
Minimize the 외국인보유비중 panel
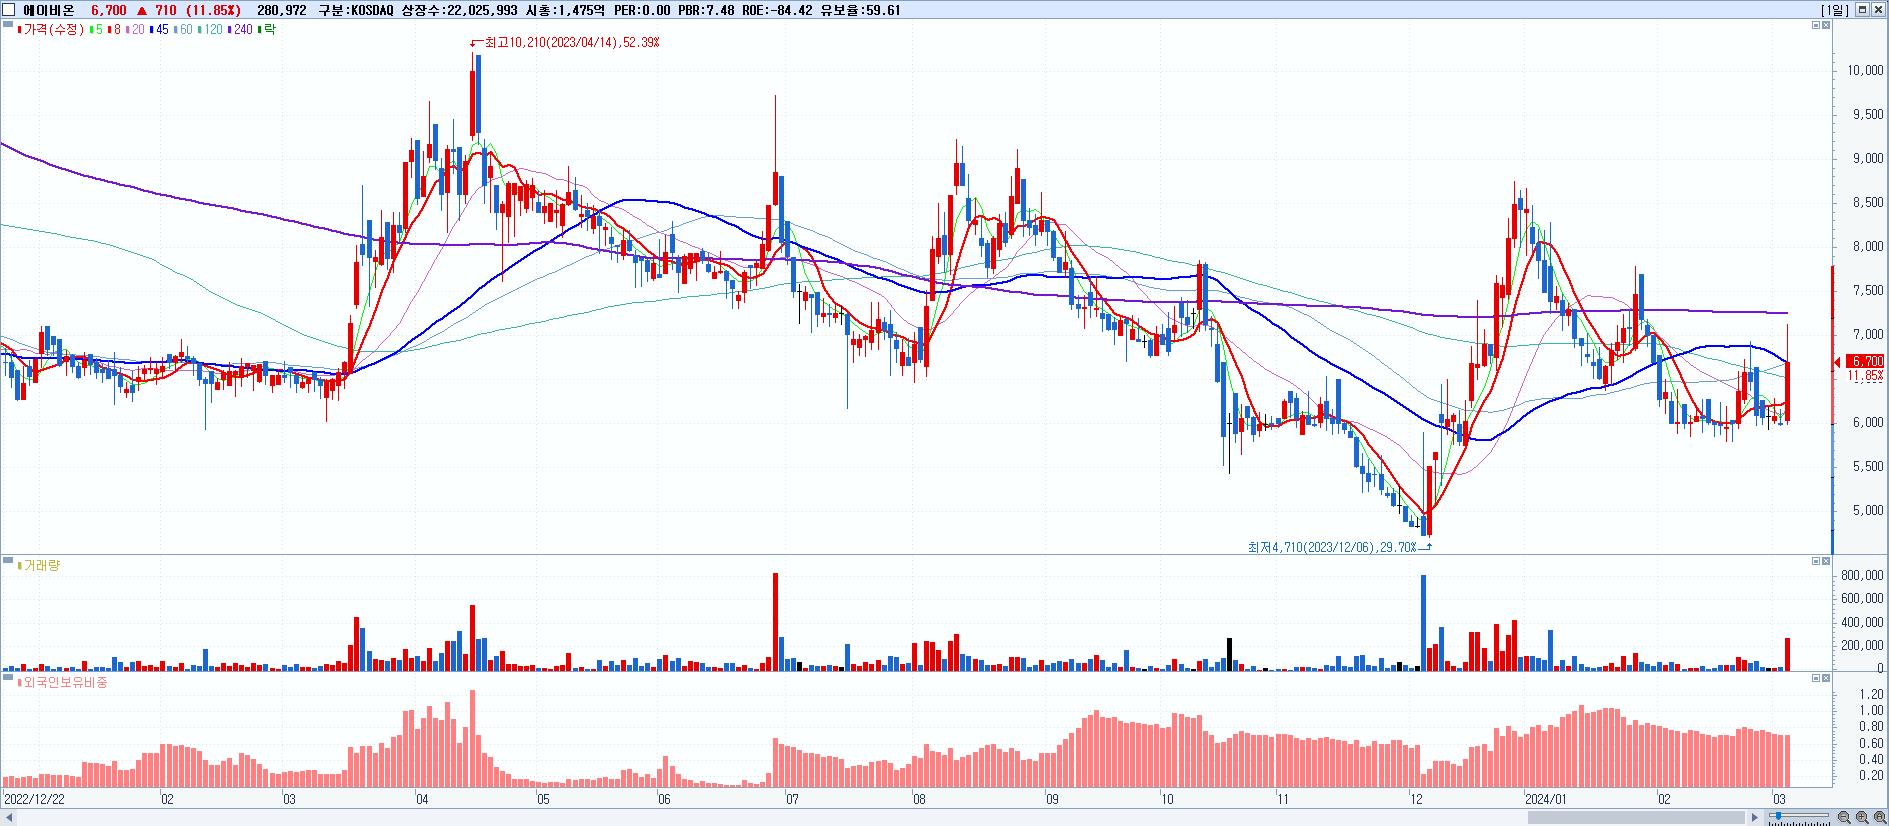point(1816,678)
